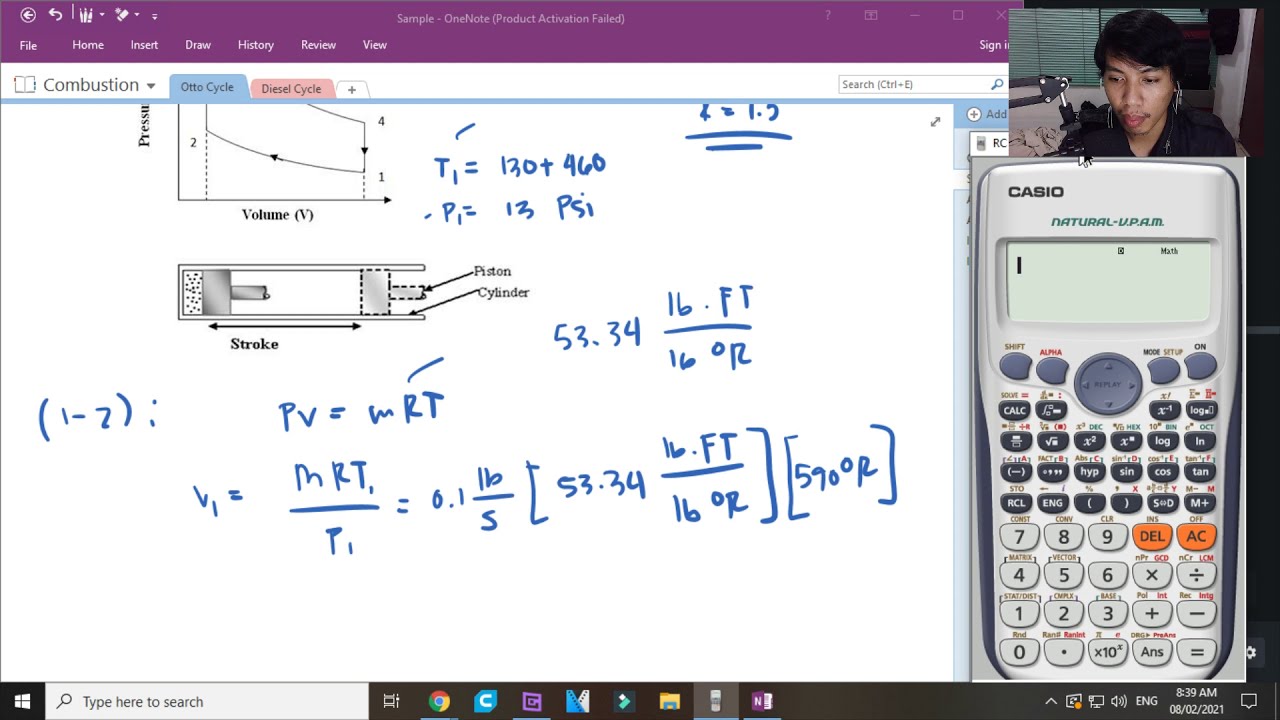Click the Undo icon in OneNote
The width and height of the screenshot is (1280, 720).
tap(55, 15)
